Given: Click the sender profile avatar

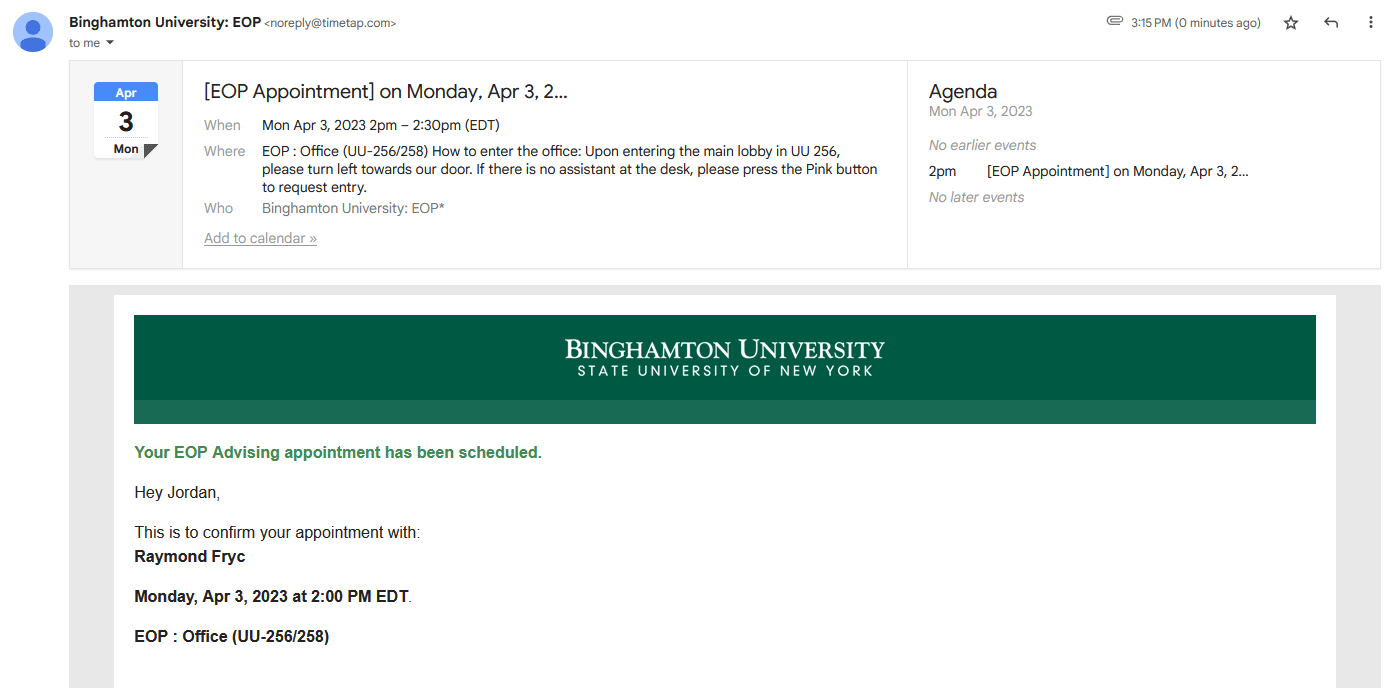Looking at the screenshot, I should (x=33, y=32).
